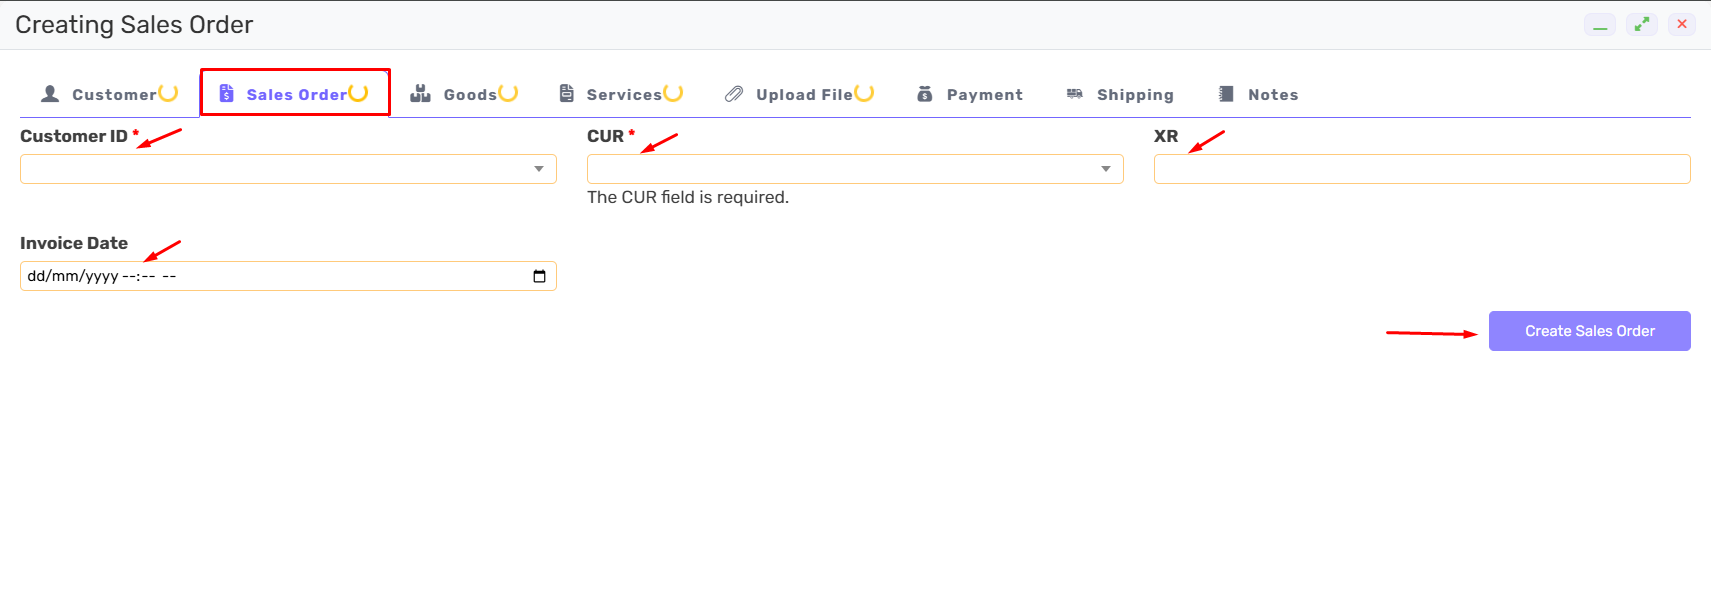
Task: Focus the XR exchange rate input field
Action: point(1422,169)
